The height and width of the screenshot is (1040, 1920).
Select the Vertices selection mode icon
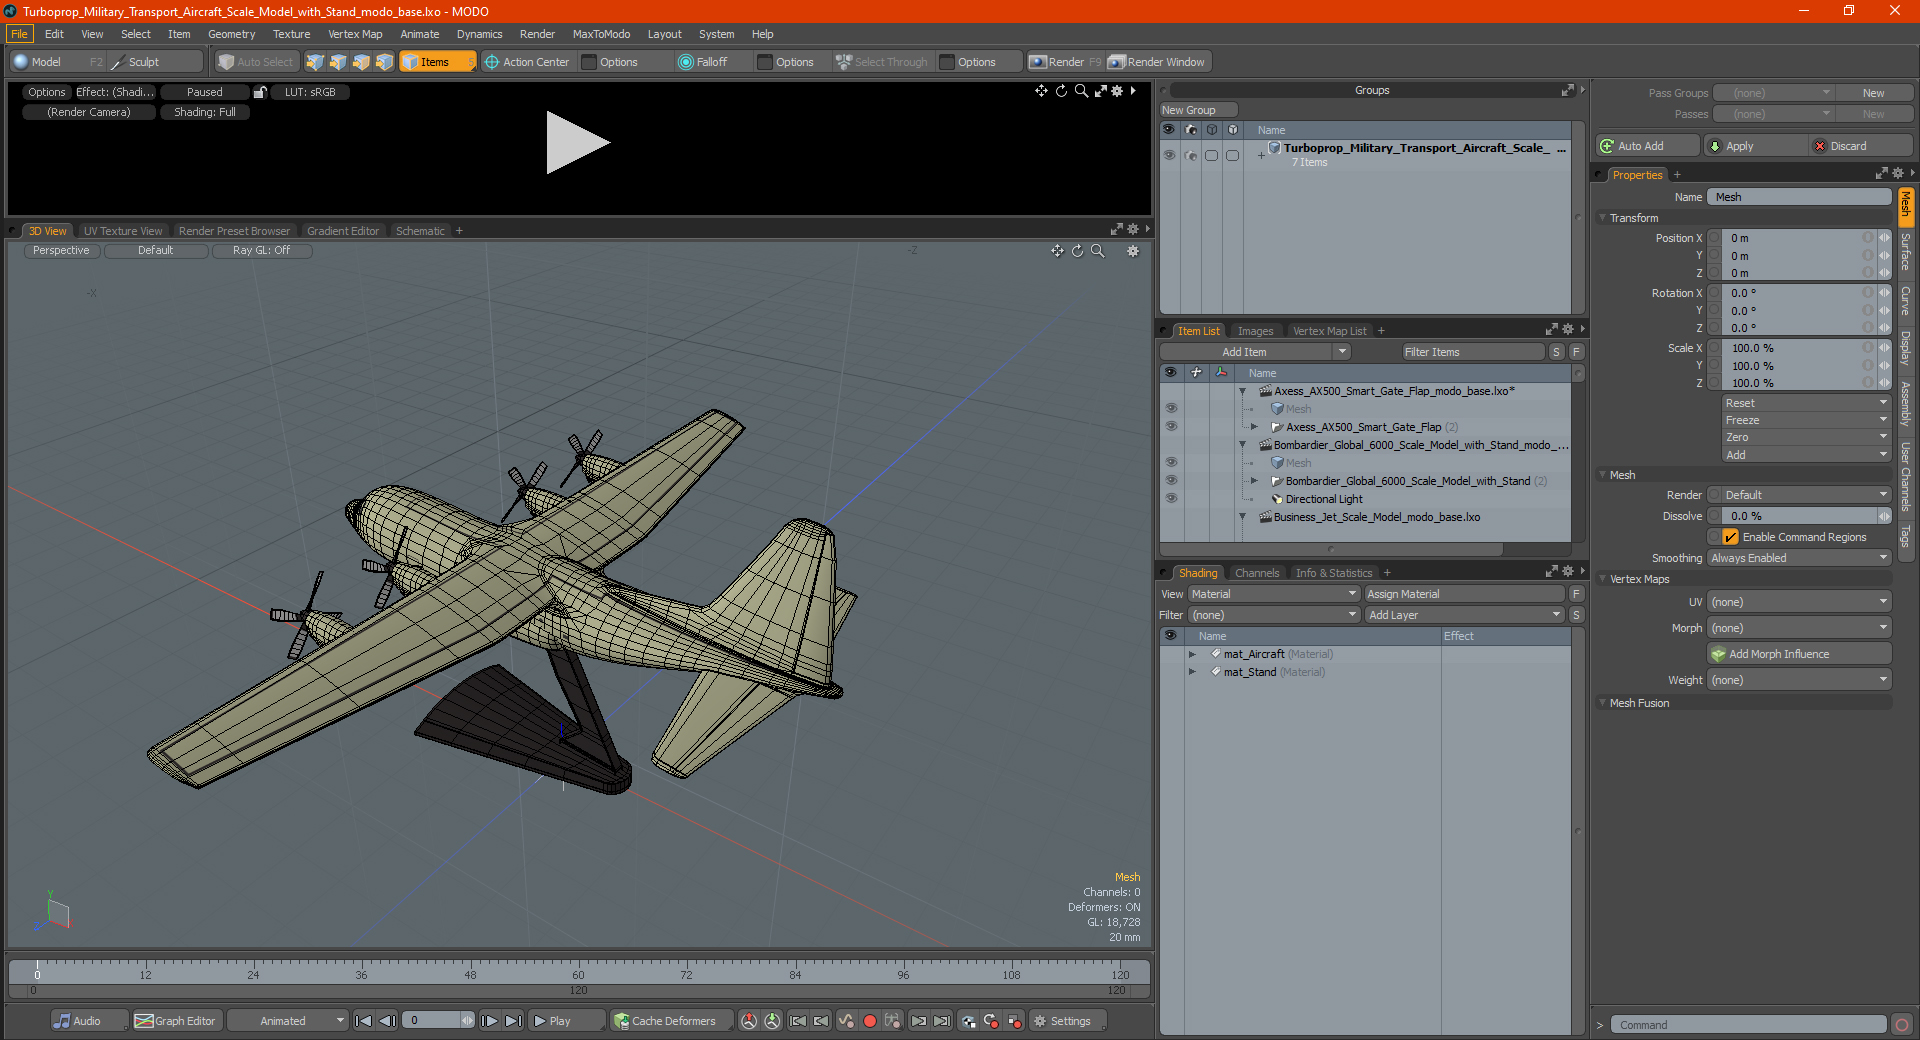[x=315, y=62]
